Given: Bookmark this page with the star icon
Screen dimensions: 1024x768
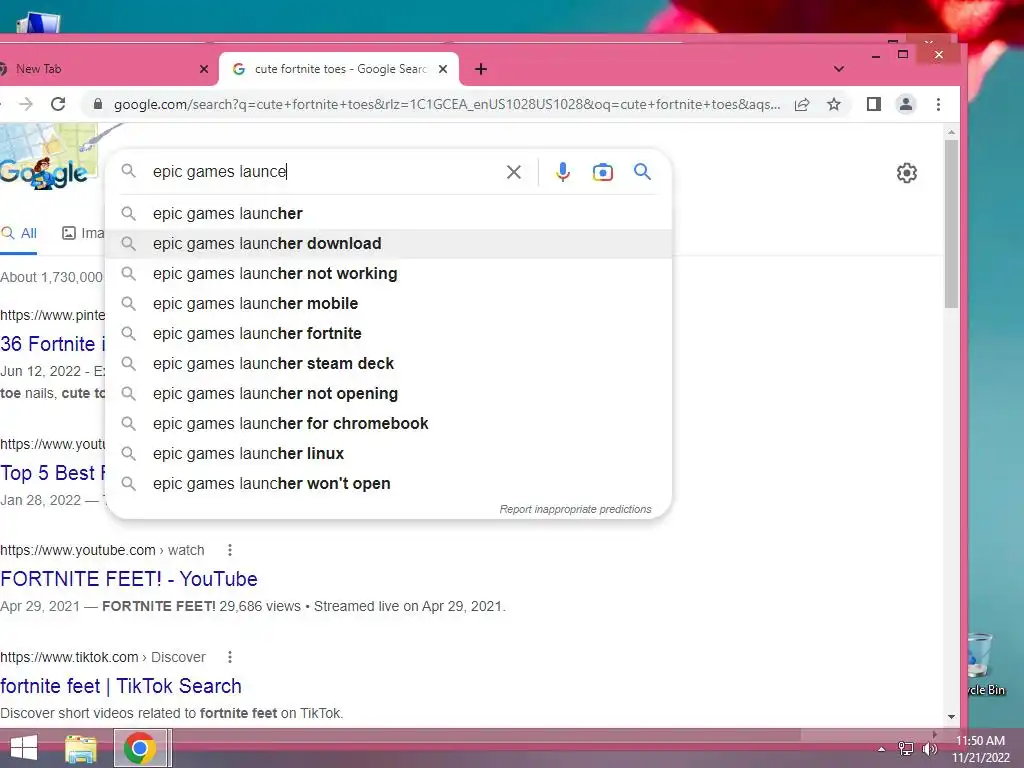Looking at the screenshot, I should coord(834,104).
